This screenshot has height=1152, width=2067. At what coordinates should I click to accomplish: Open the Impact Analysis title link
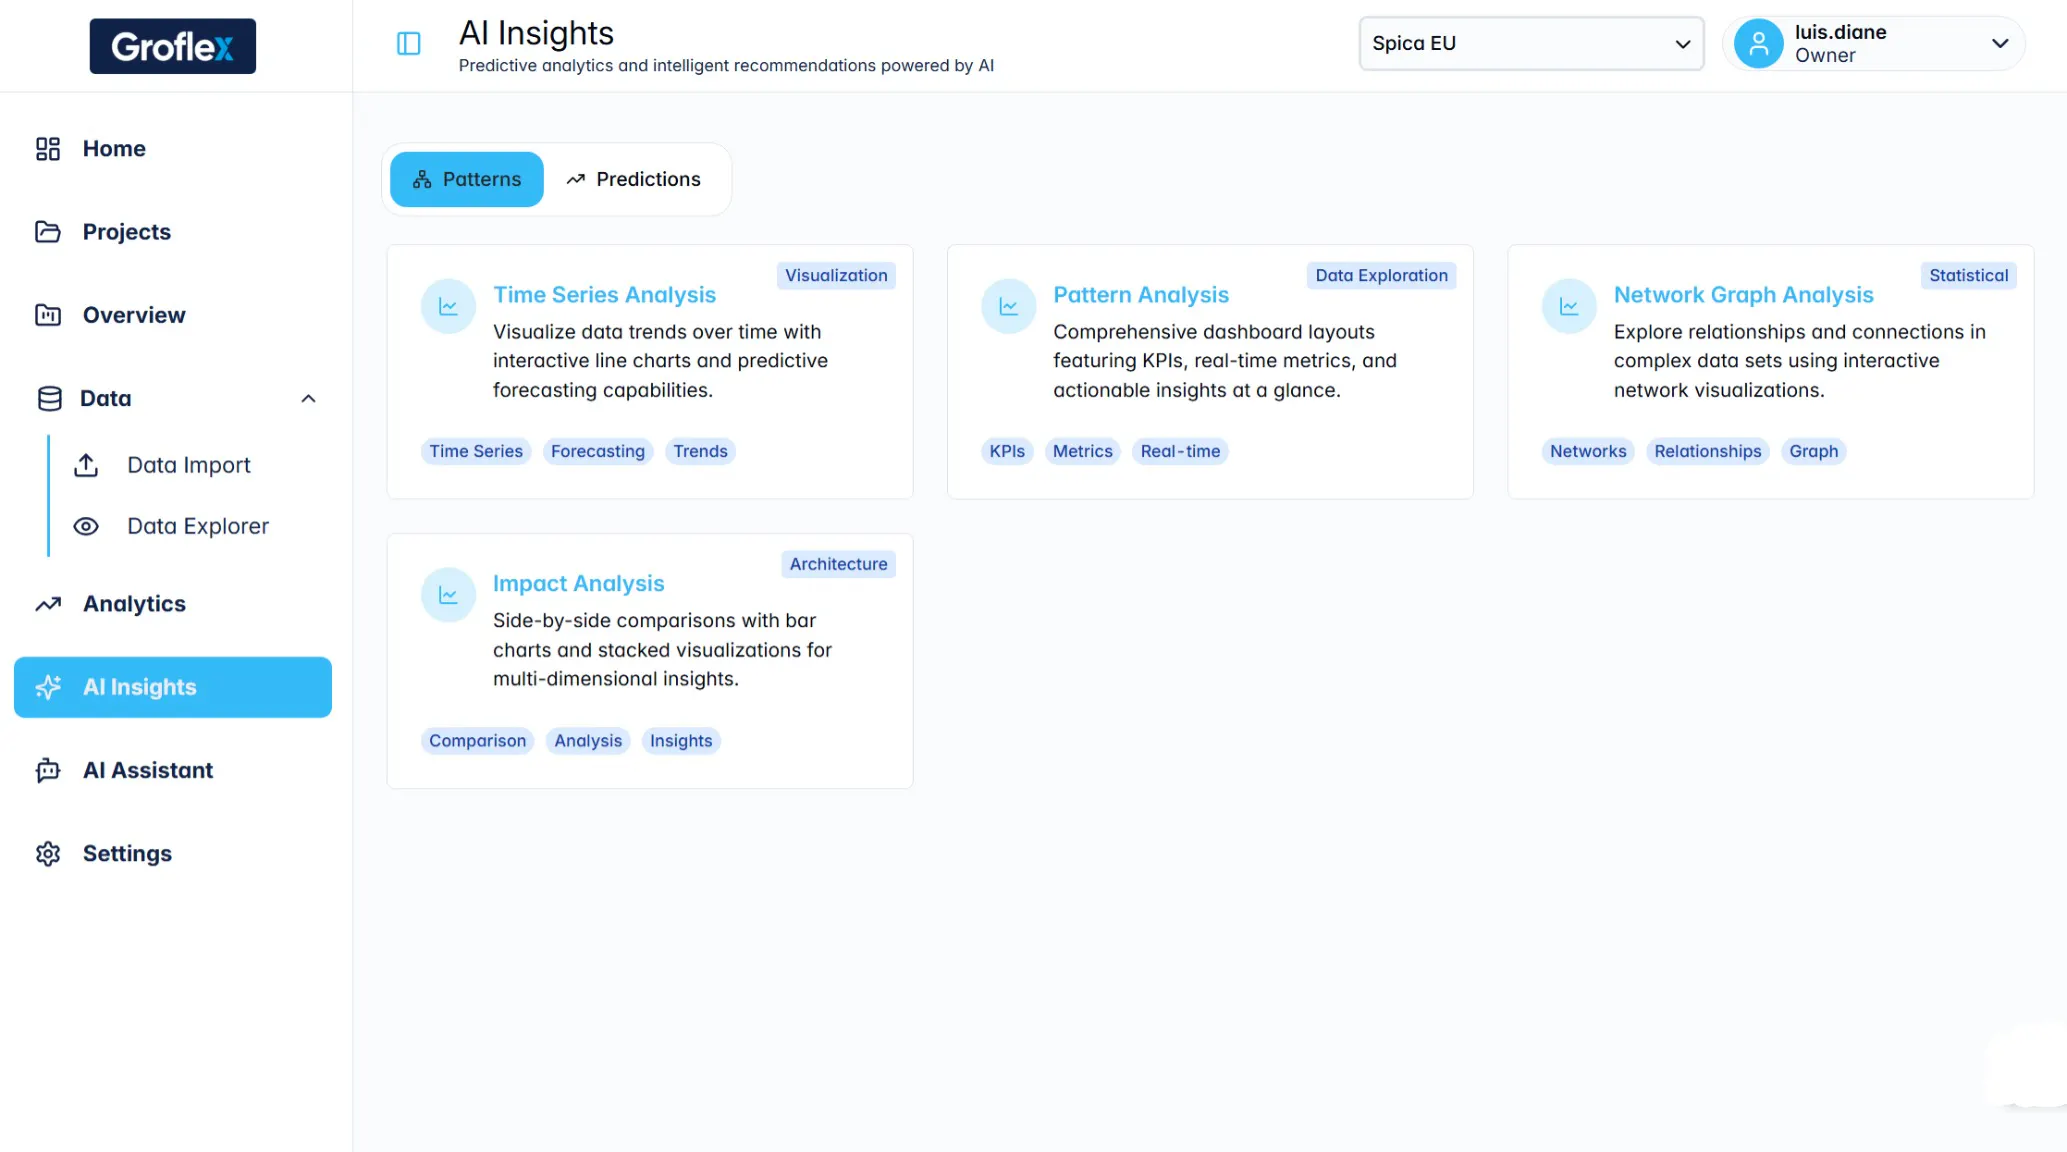(x=578, y=584)
